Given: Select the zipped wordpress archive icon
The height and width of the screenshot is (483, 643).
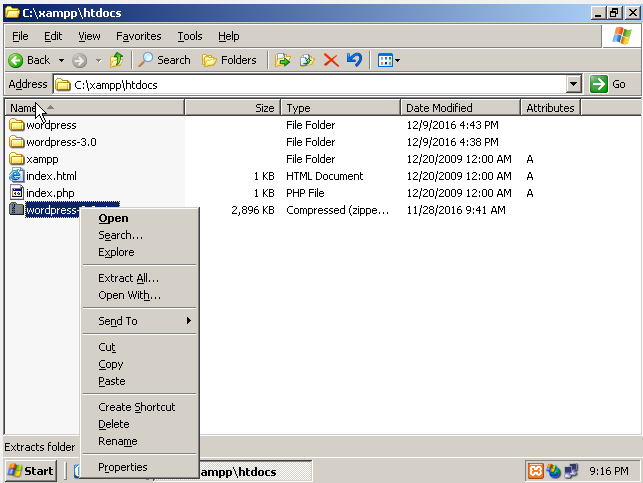Looking at the screenshot, I should click(x=16, y=210).
